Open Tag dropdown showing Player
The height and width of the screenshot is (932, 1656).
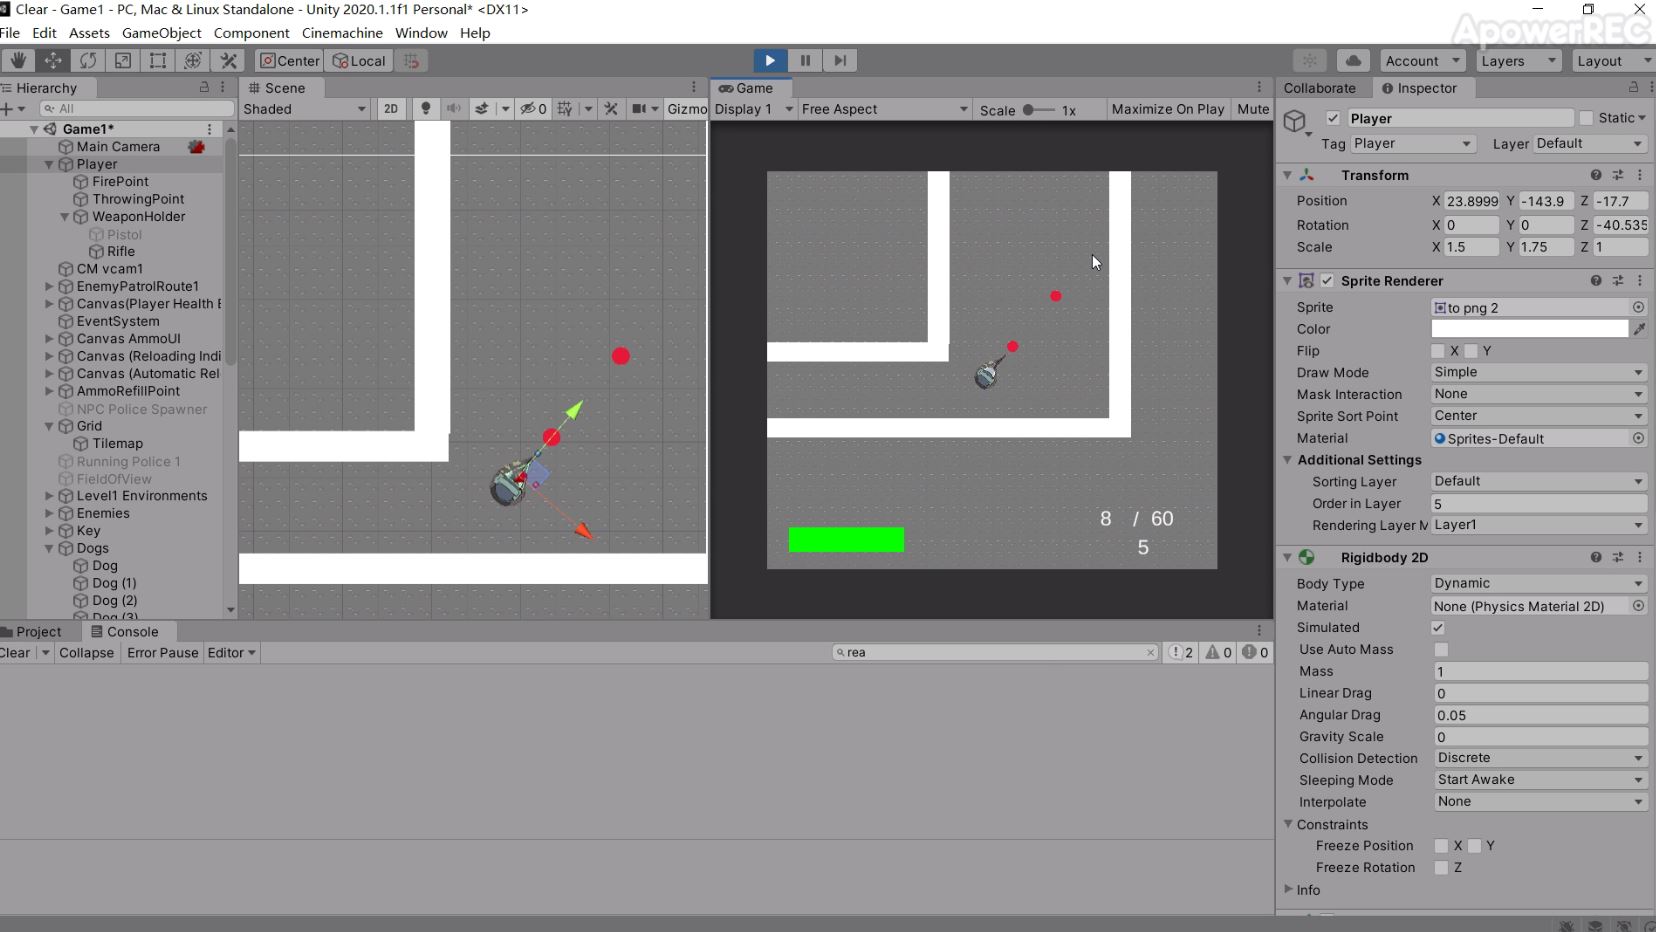pyautogui.click(x=1413, y=144)
